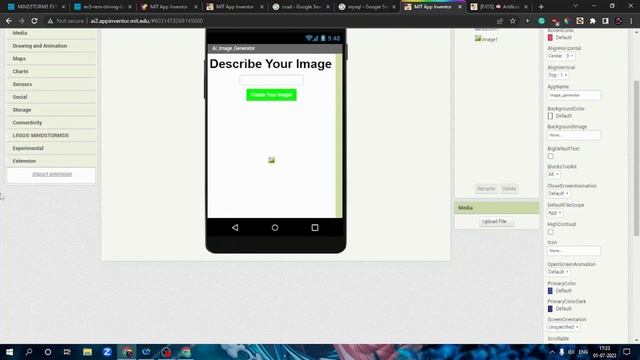Click the green Create Your Image button

coord(271,95)
